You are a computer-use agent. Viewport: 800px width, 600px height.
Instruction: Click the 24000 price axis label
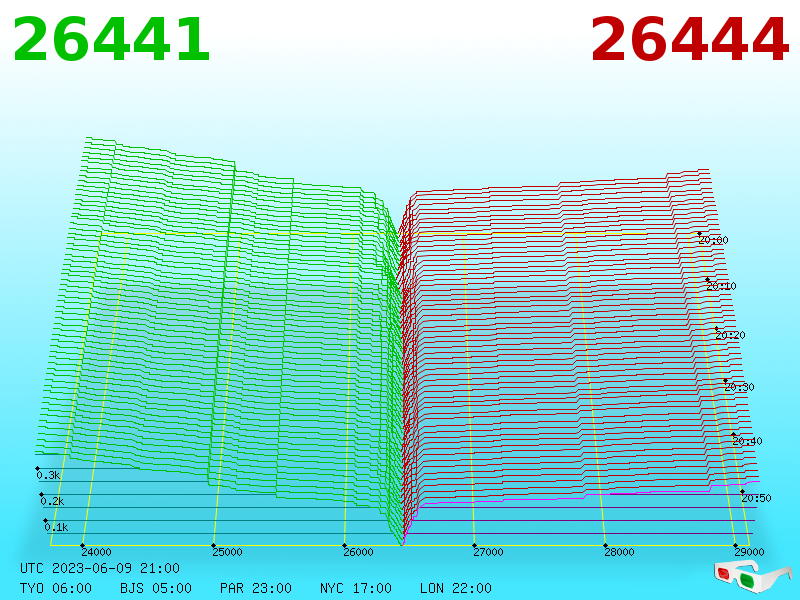click(x=96, y=552)
